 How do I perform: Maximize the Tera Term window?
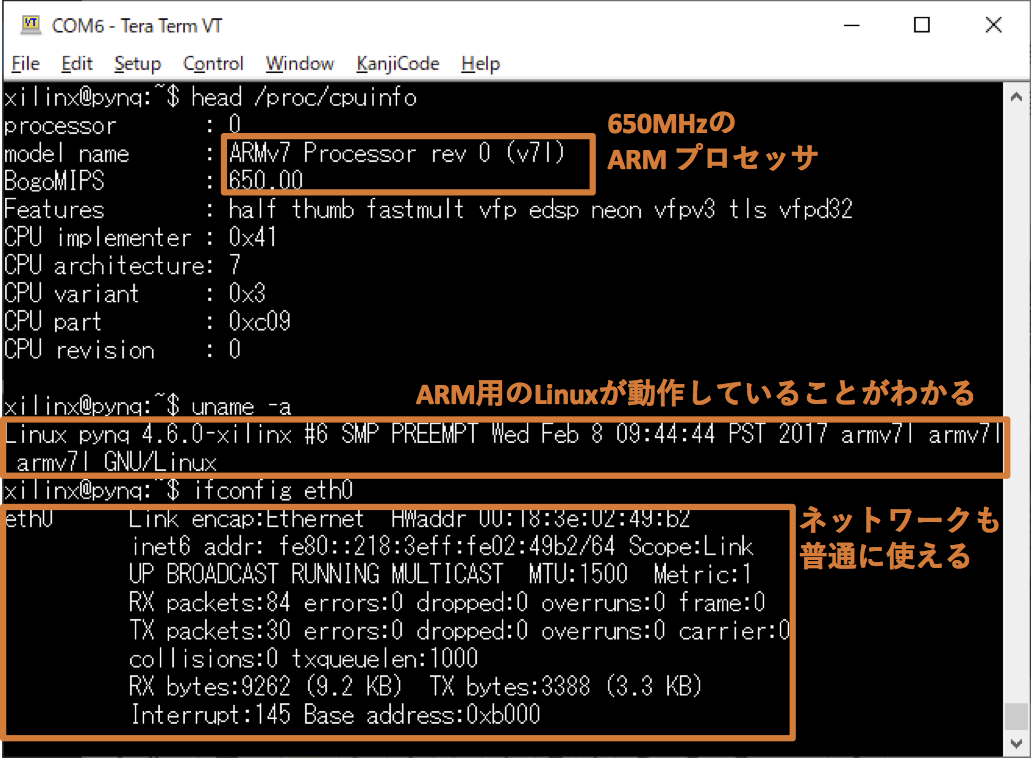[921, 25]
